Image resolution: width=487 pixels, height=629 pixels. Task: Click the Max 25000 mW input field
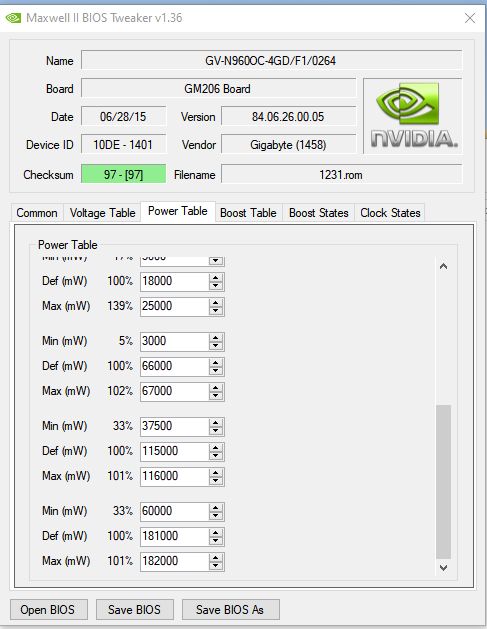[175, 306]
